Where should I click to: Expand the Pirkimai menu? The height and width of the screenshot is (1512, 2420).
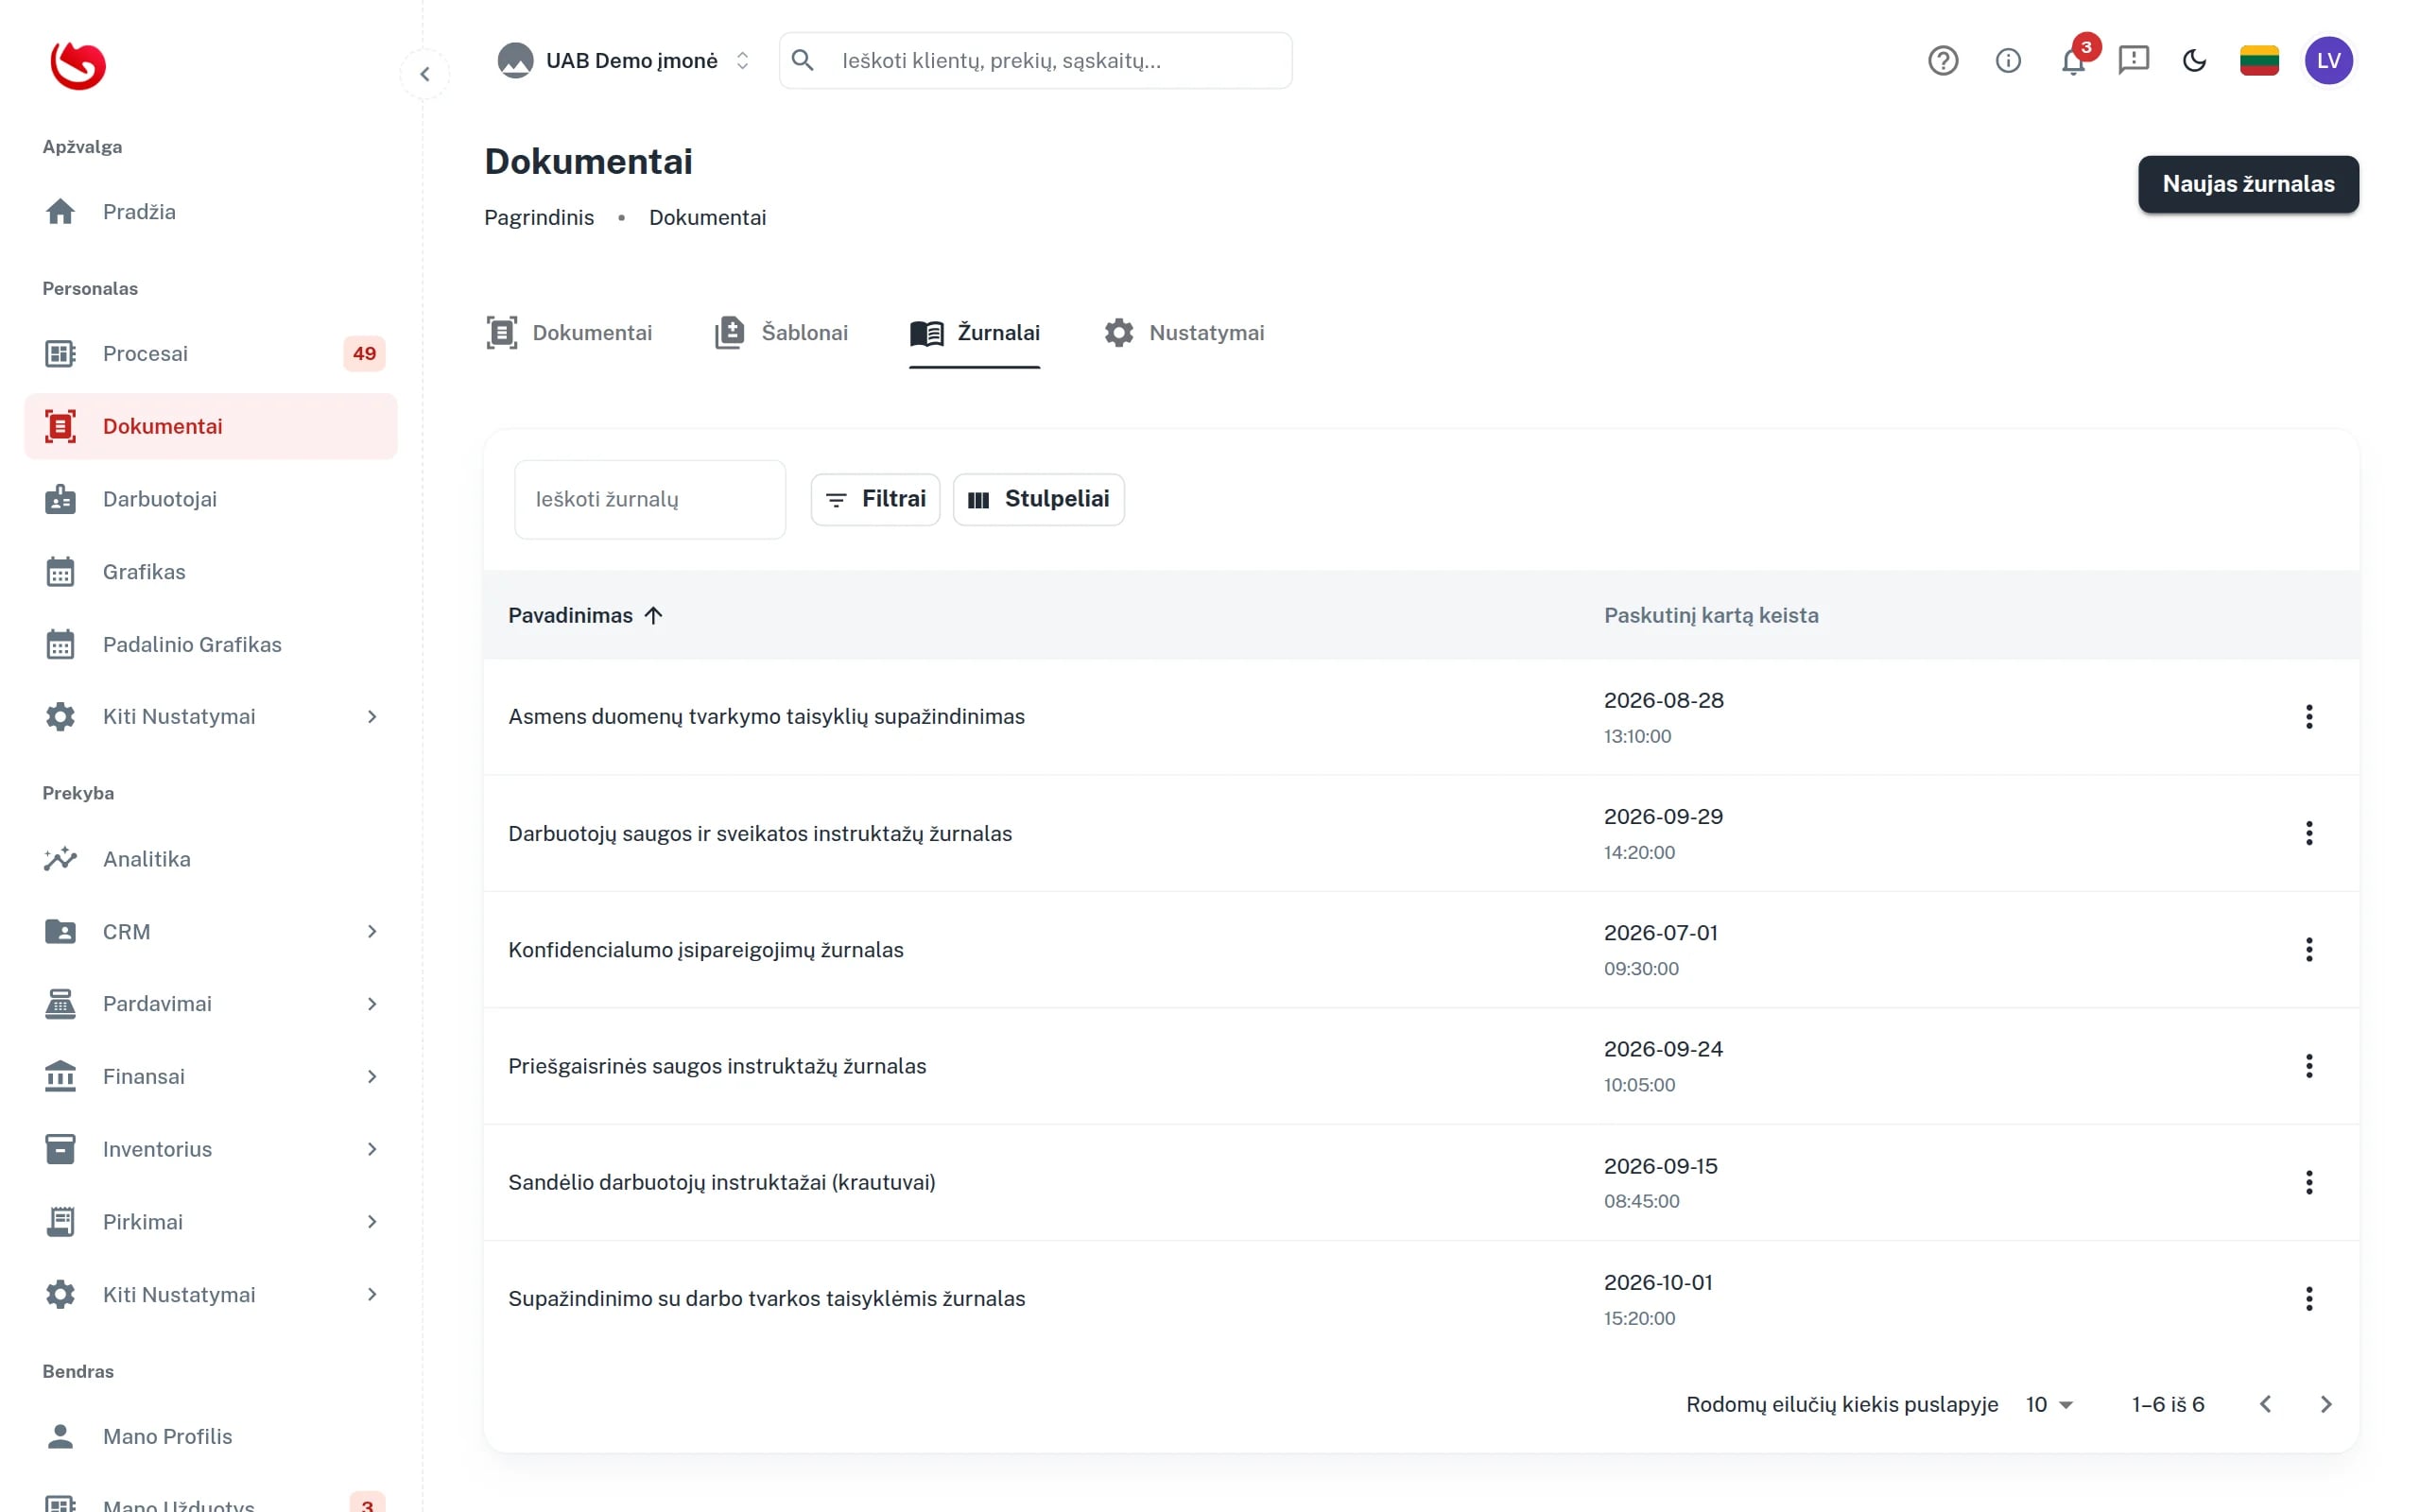(211, 1222)
